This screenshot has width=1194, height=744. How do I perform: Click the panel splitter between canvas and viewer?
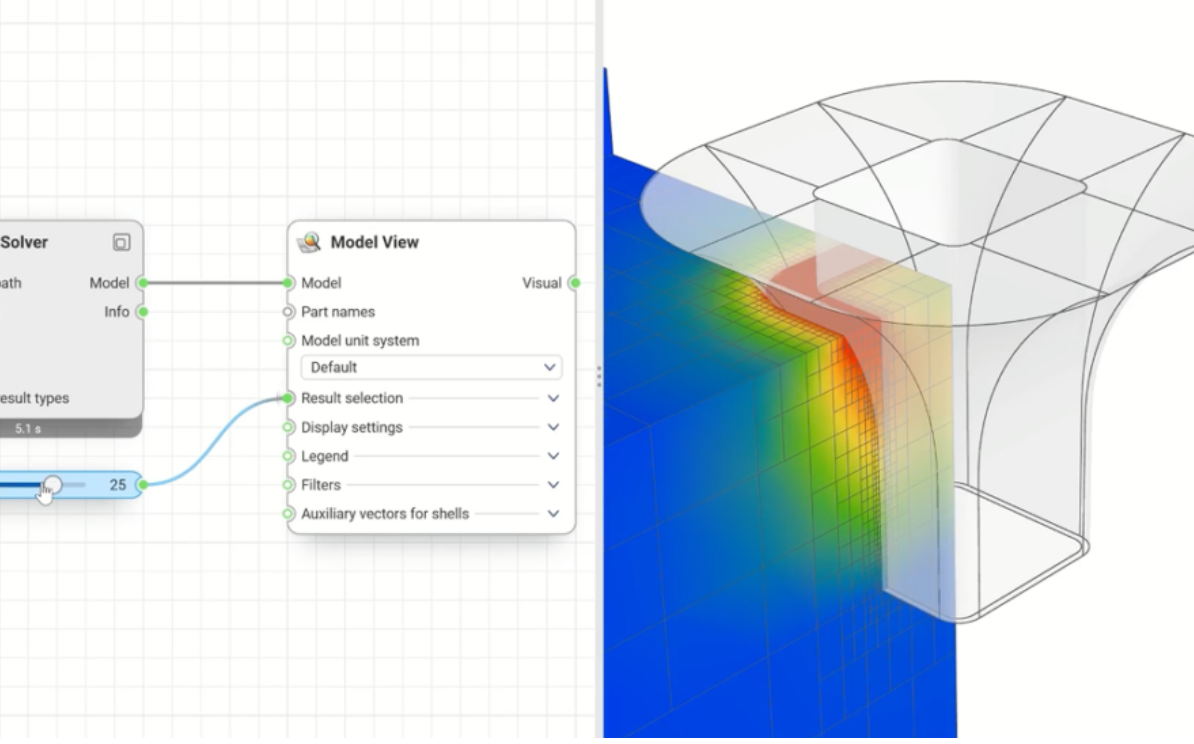pos(599,376)
